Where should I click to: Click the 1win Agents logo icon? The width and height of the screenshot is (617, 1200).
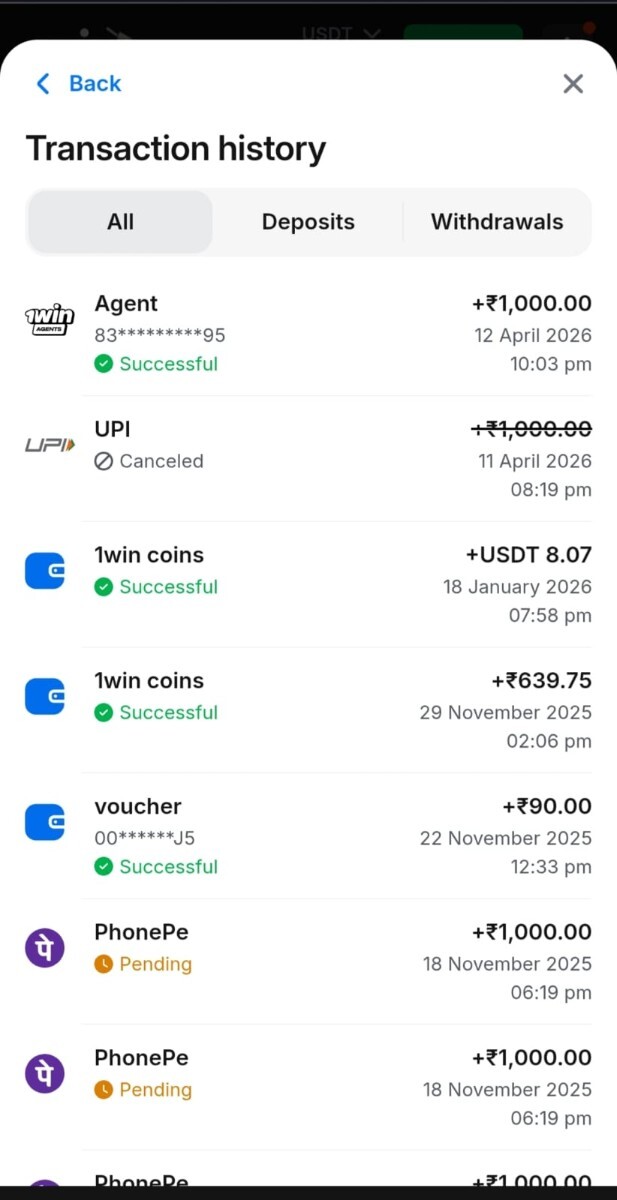[x=49, y=320]
